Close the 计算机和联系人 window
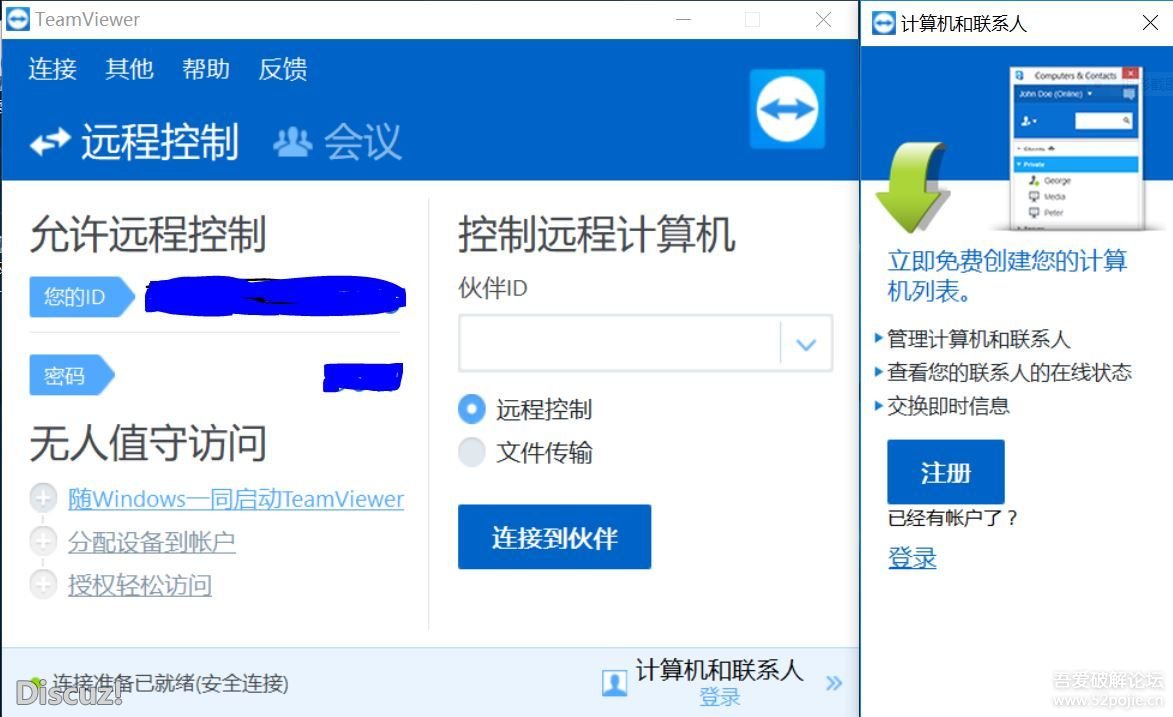Screen dimensions: 1173x717 click(x=1151, y=22)
